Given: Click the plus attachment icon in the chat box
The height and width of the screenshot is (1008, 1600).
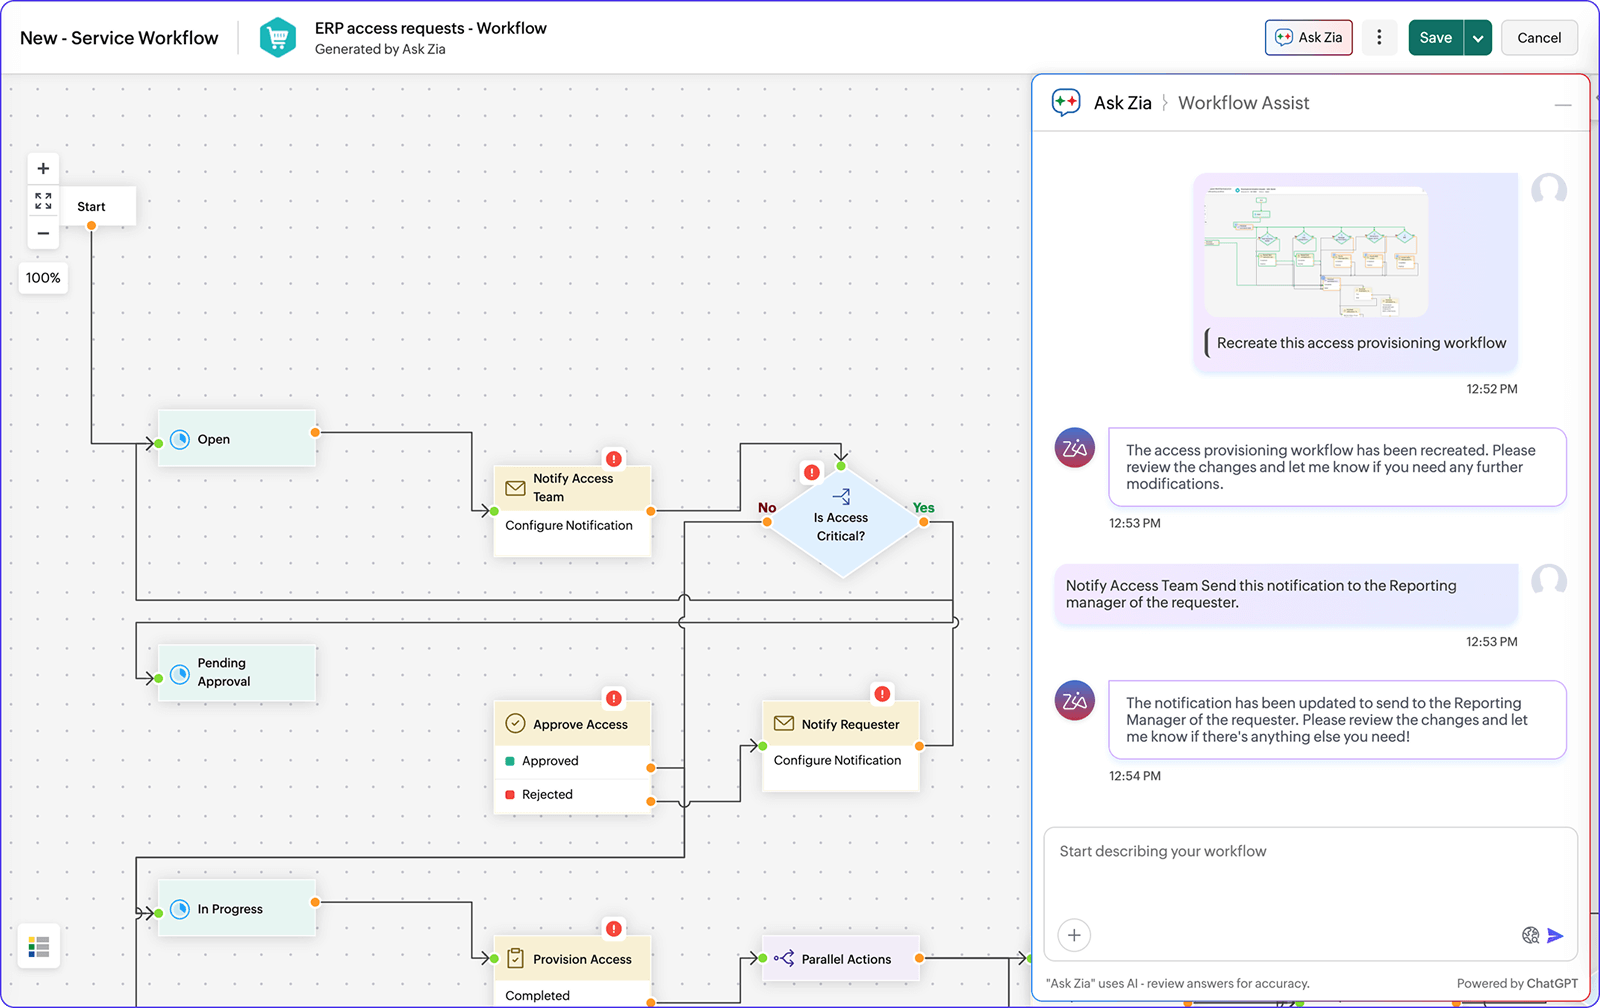Looking at the screenshot, I should pyautogui.click(x=1073, y=935).
